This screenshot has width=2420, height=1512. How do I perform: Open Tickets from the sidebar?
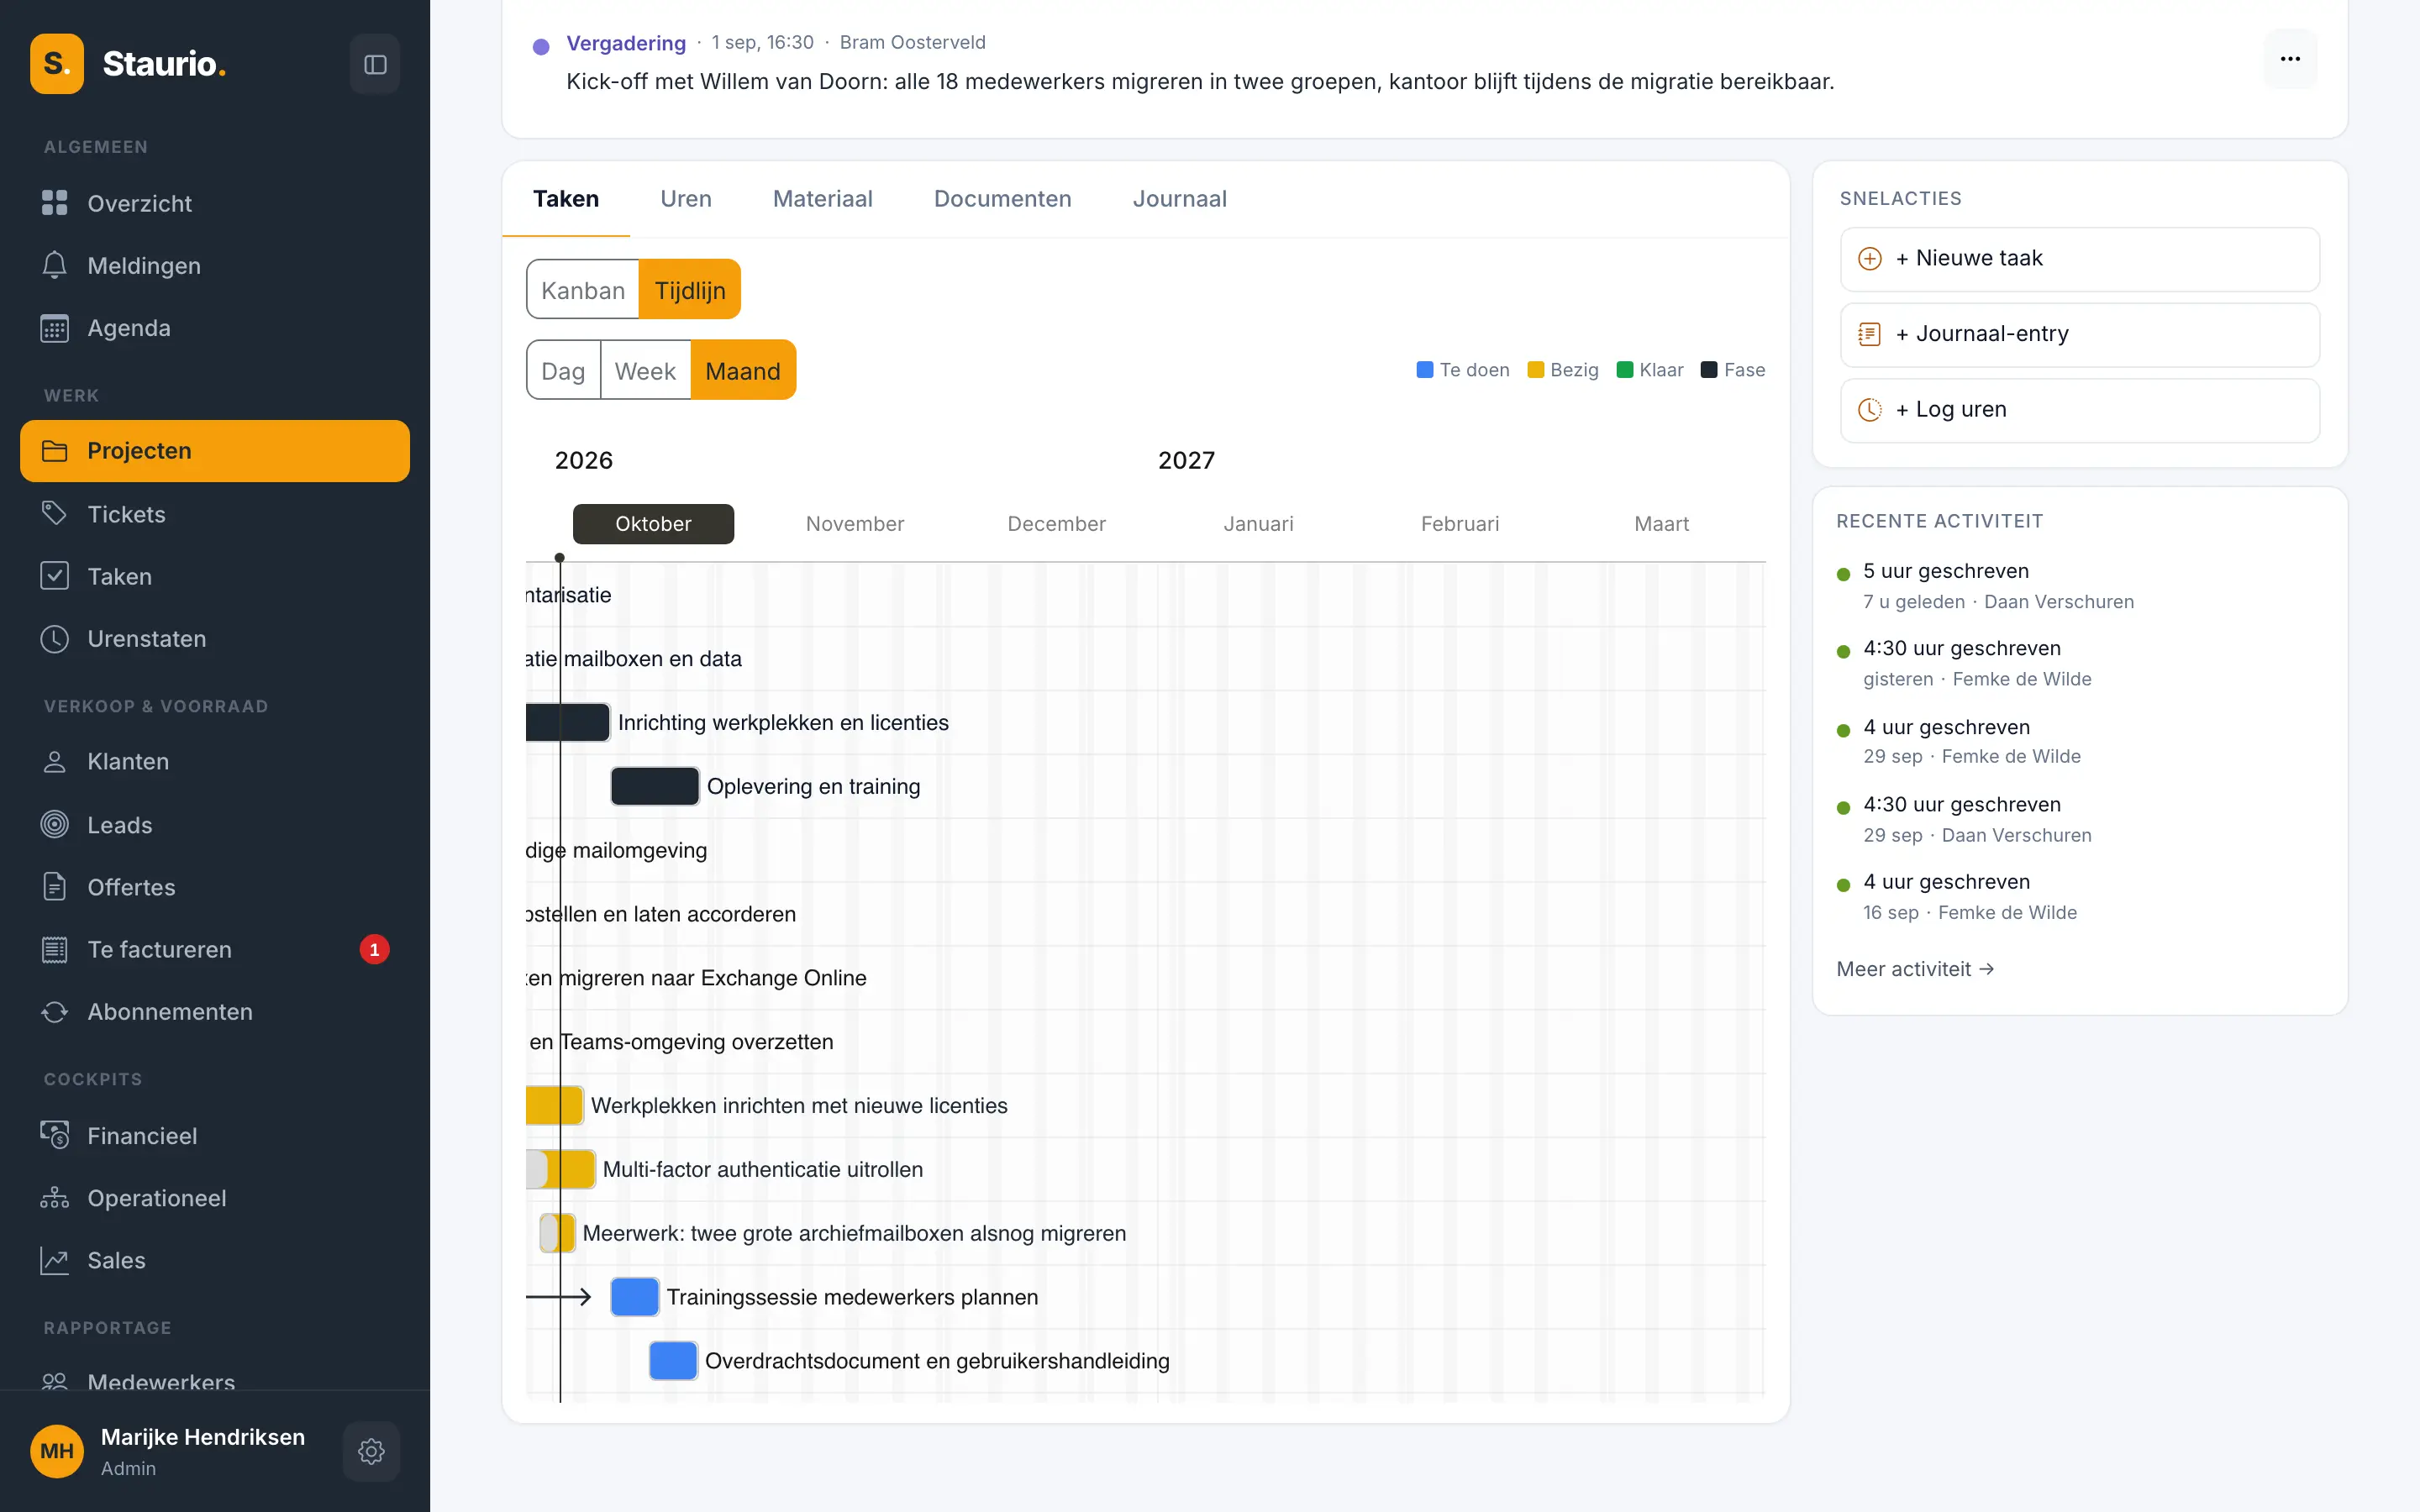click(215, 514)
